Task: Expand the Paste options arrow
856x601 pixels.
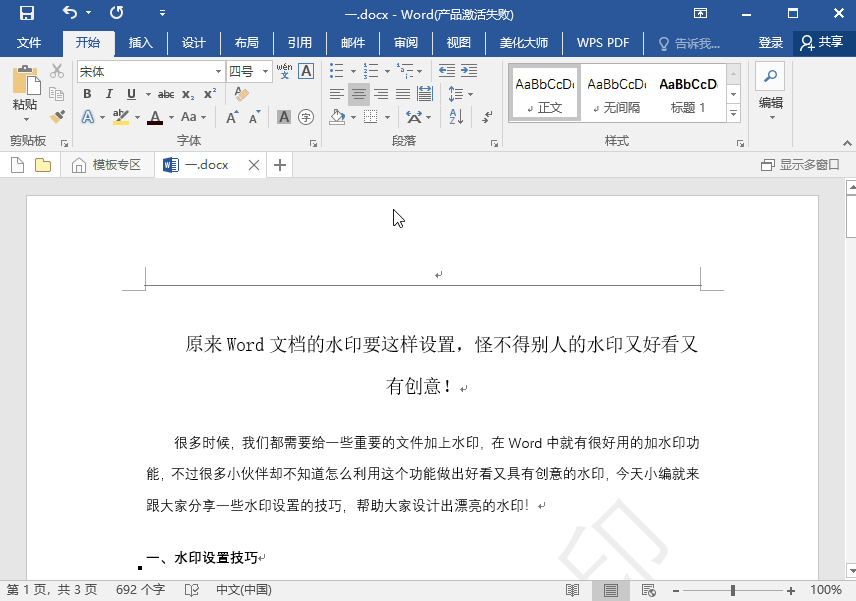Action: point(26,119)
